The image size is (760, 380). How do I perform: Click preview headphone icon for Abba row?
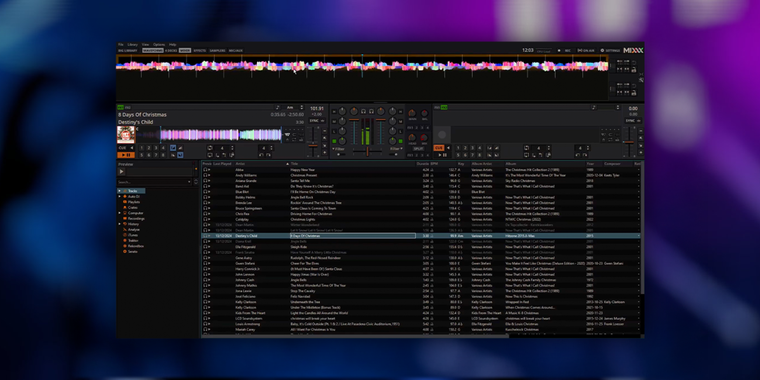tap(205, 170)
